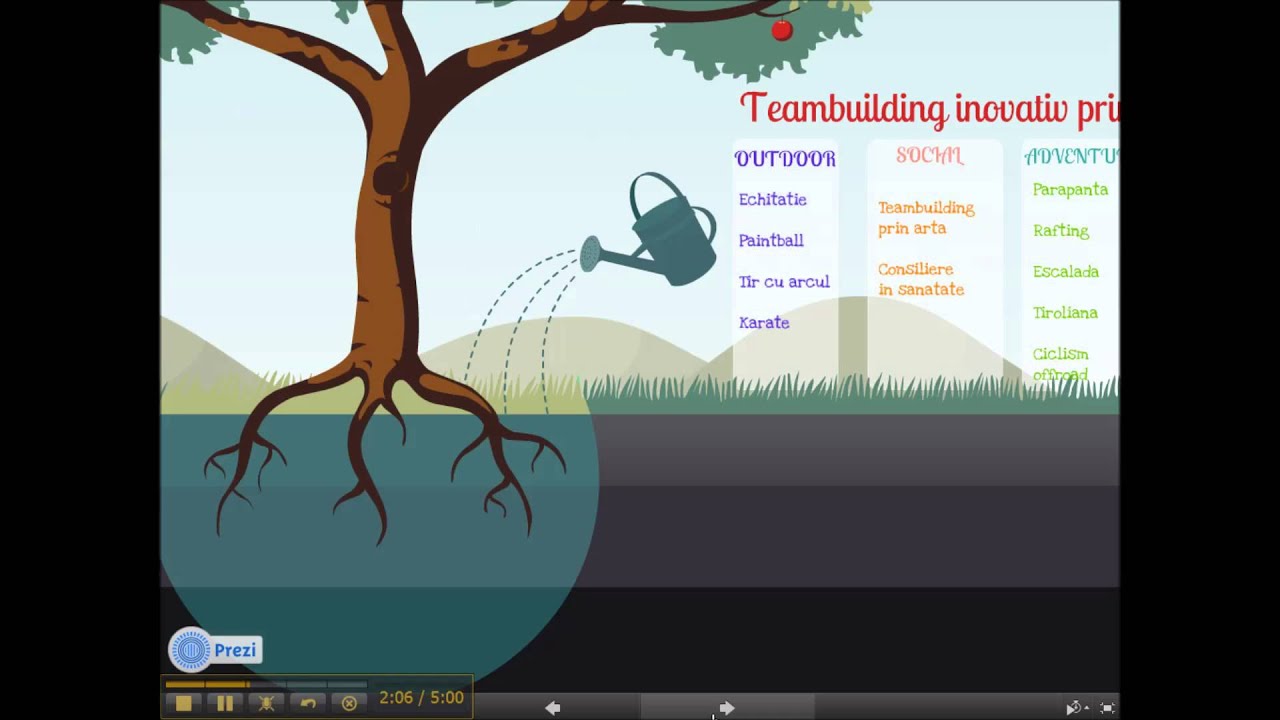This screenshot has width=1280, height=720.
Task: Click the undo arrow icon in recorder toolbar
Action: (308, 704)
